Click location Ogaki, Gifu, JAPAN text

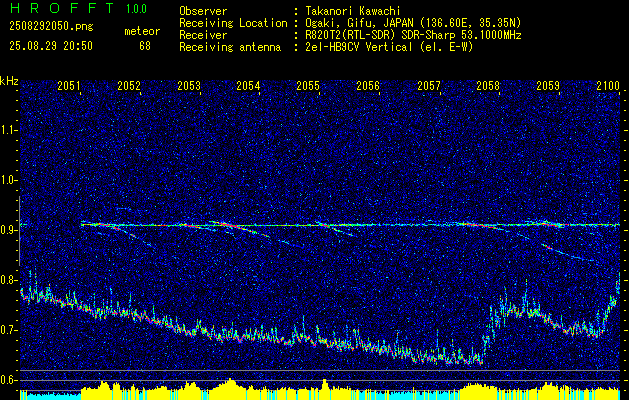pos(413,23)
